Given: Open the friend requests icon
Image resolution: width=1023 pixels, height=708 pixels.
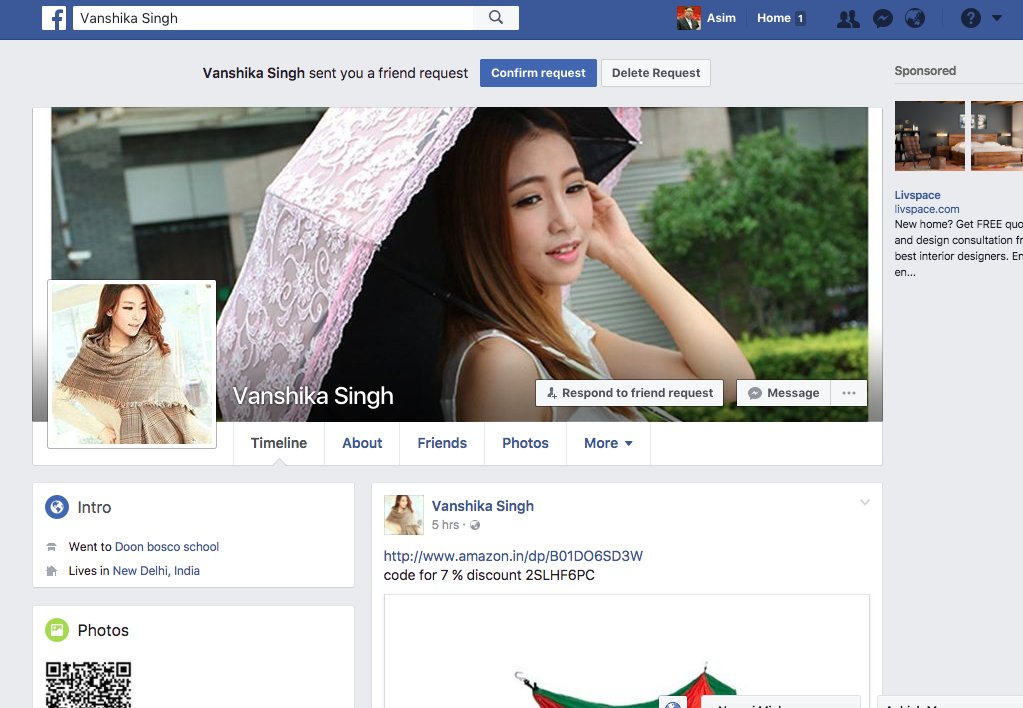Looking at the screenshot, I should pyautogui.click(x=847, y=18).
